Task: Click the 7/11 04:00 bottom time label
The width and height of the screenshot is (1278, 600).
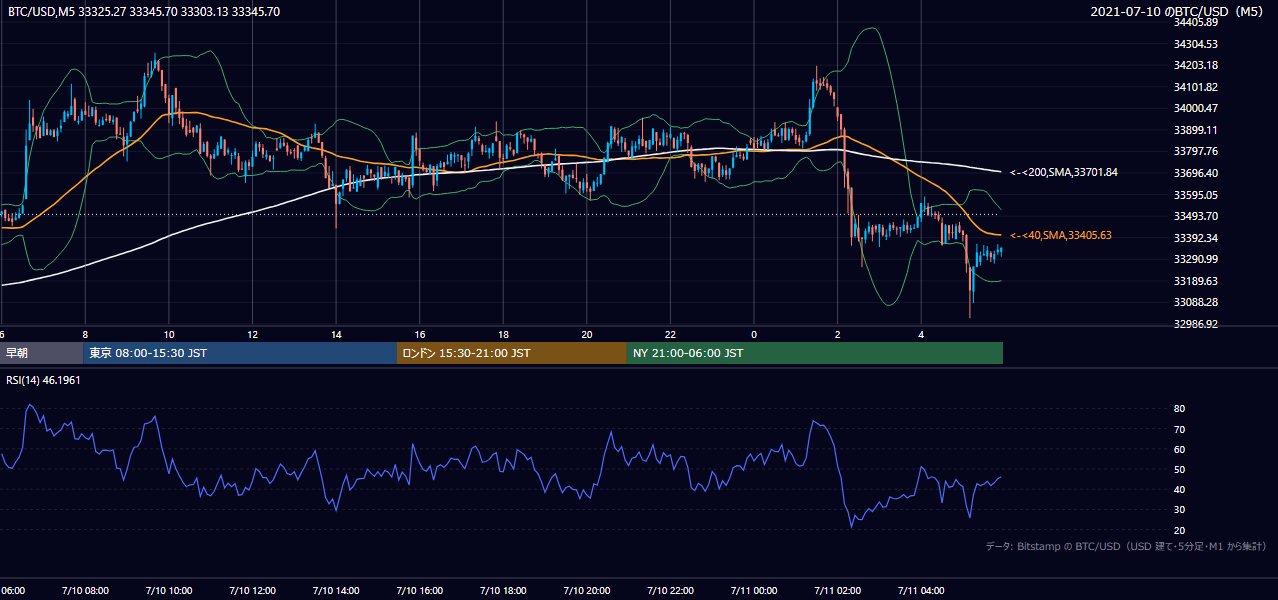Action: [x=921, y=590]
